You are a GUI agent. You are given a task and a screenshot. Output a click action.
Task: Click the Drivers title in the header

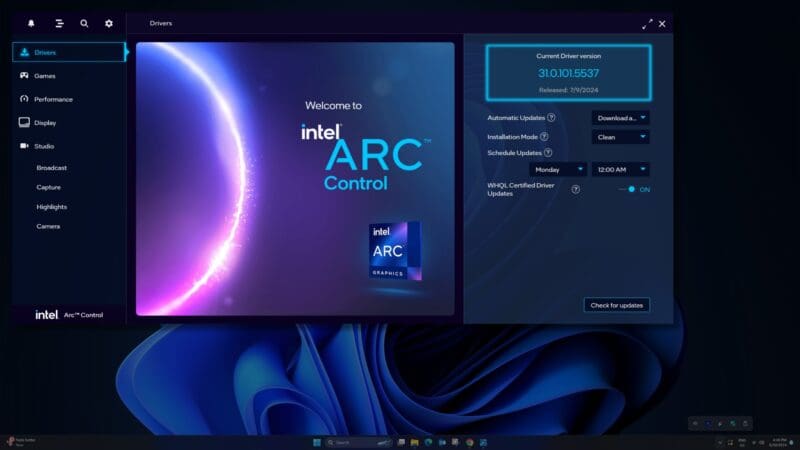(161, 23)
